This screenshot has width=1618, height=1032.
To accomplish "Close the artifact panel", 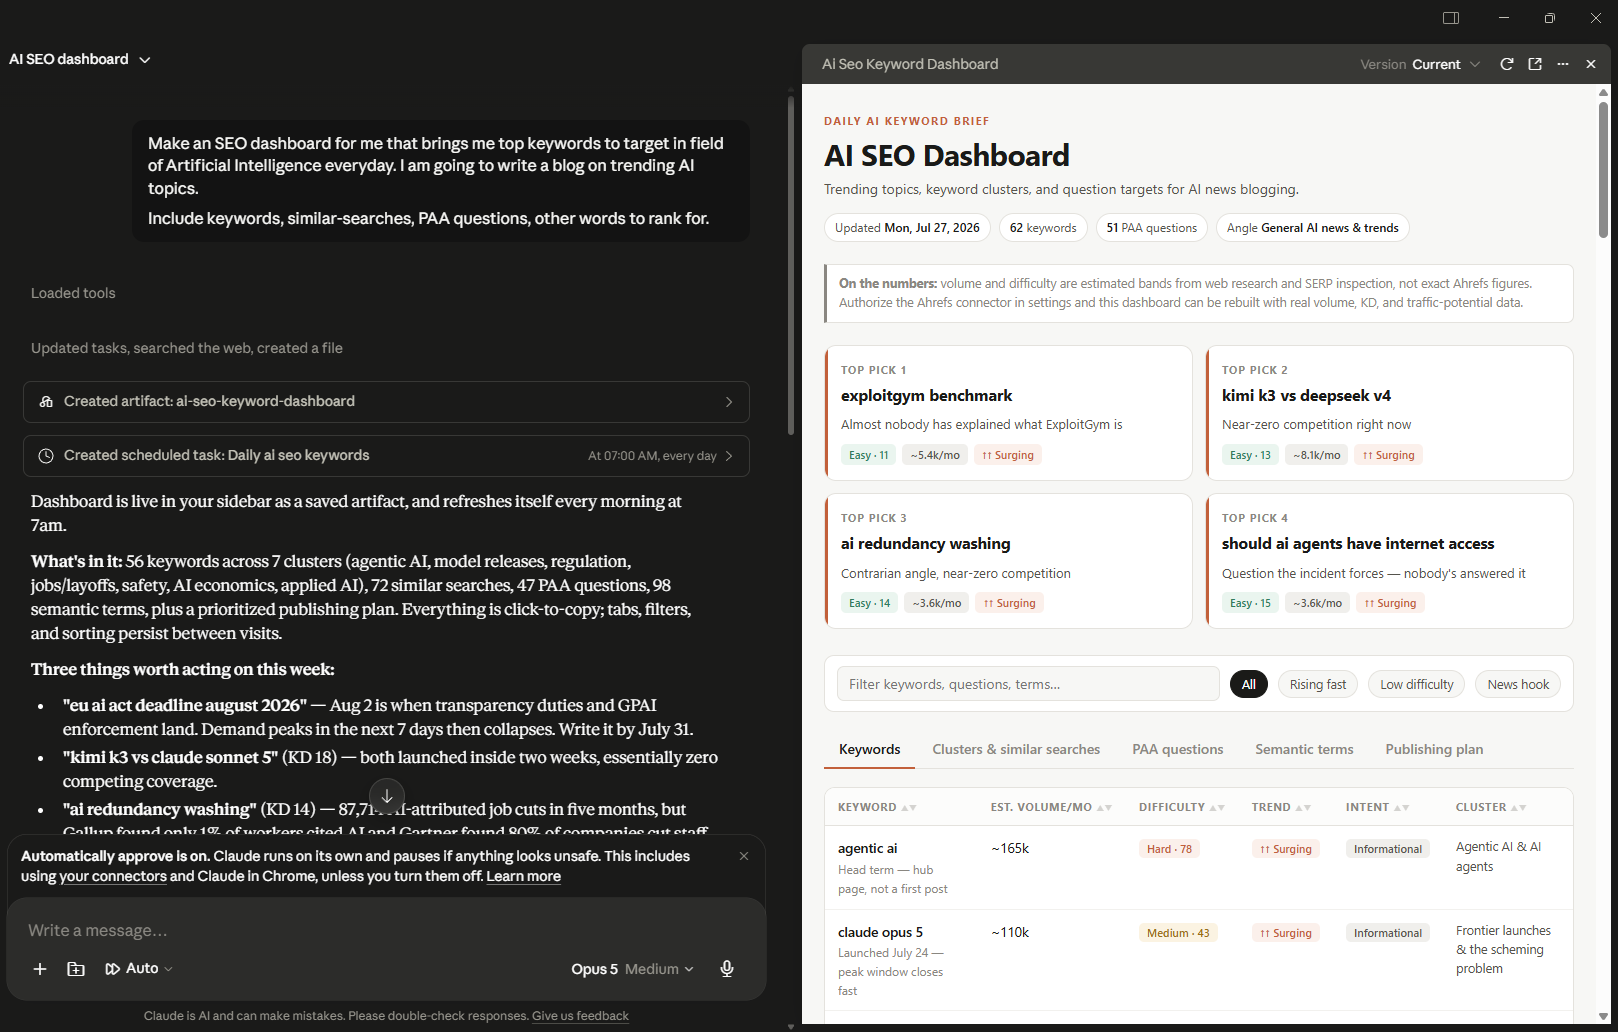I will tap(1591, 64).
